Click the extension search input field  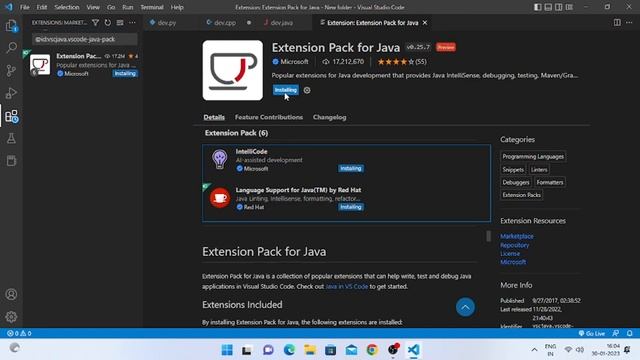85,39
